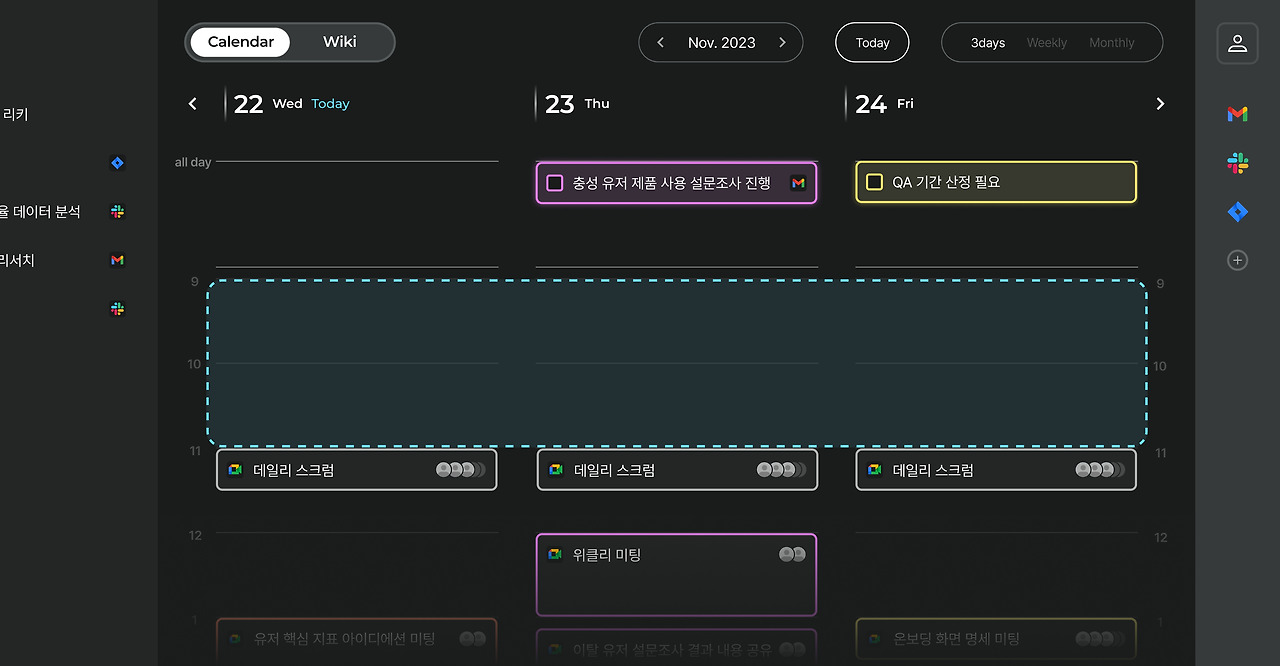Go to previous month arrow

pos(660,43)
